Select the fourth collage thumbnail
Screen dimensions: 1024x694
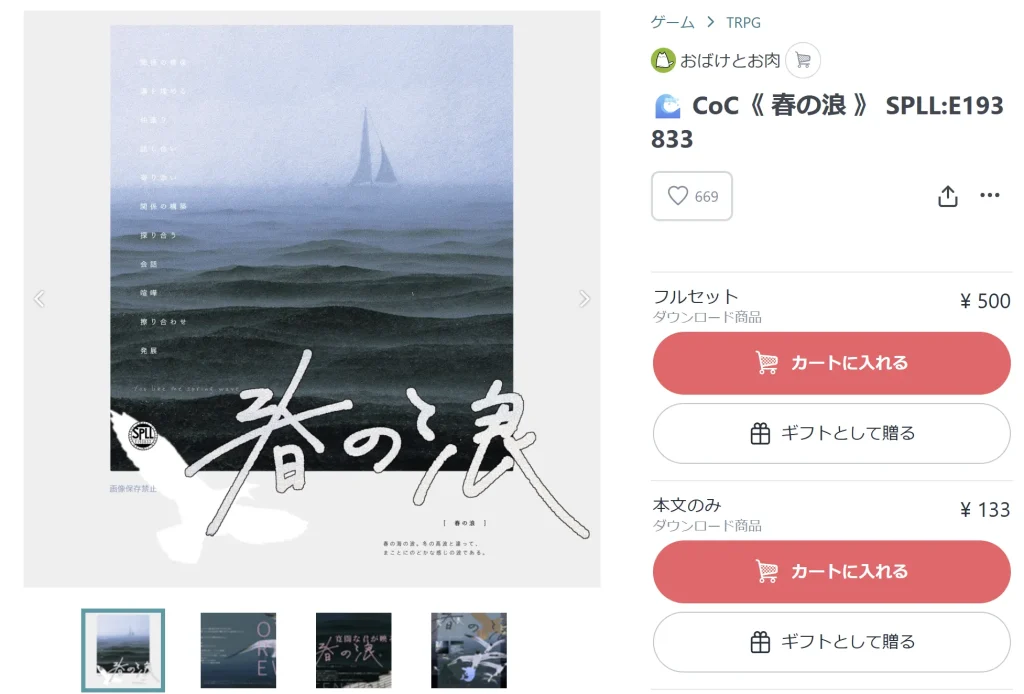coord(468,650)
